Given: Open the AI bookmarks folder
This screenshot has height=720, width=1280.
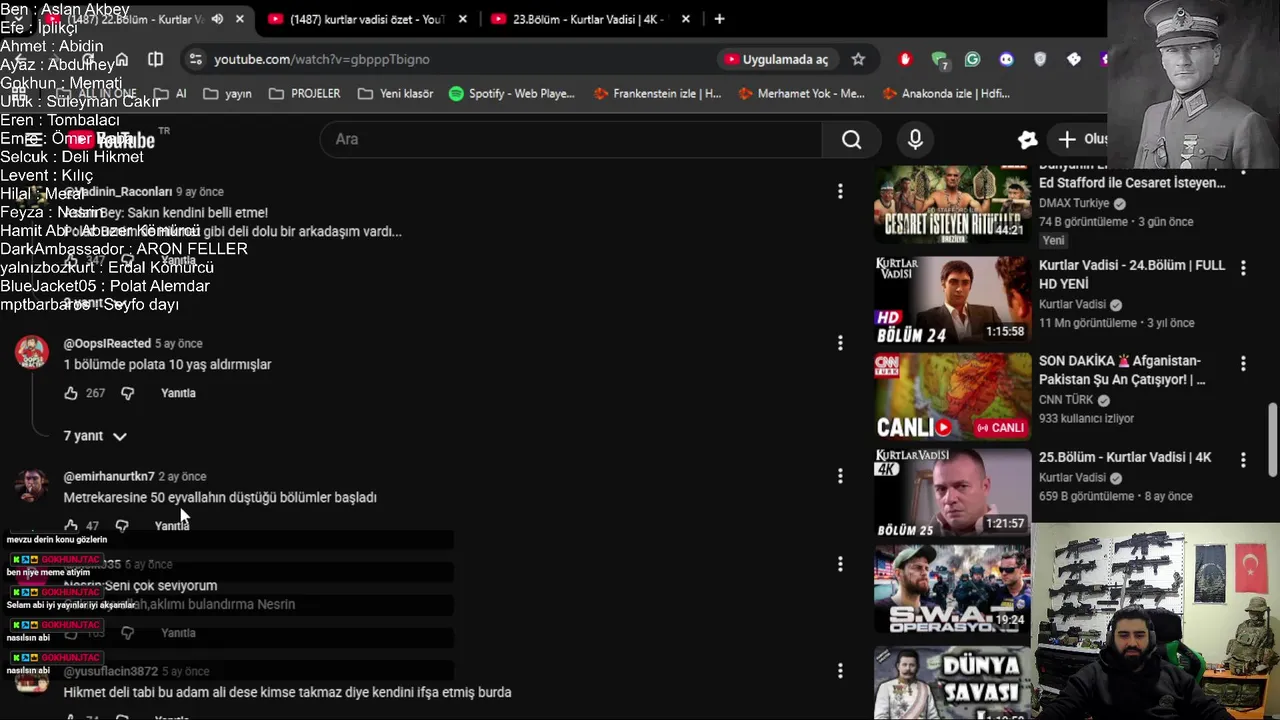Looking at the screenshot, I should point(170,93).
